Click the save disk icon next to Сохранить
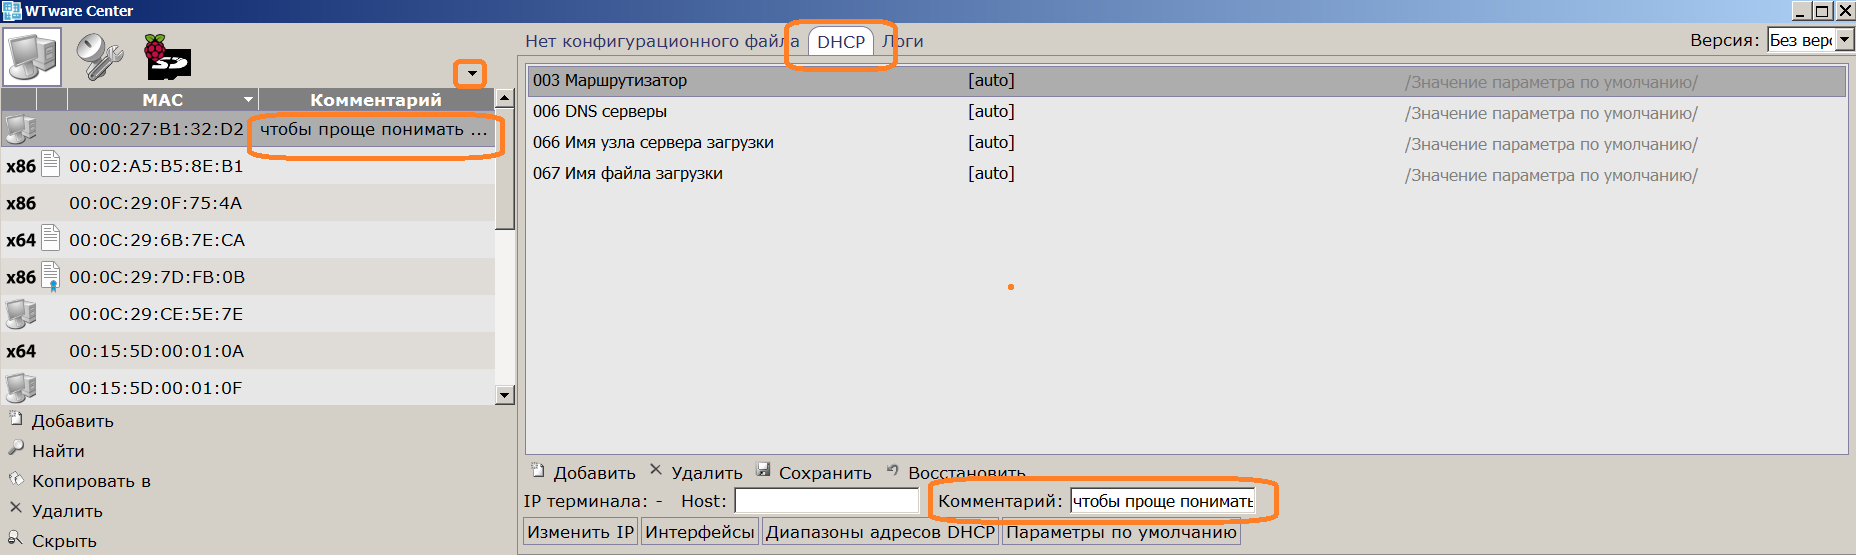 [x=763, y=470]
